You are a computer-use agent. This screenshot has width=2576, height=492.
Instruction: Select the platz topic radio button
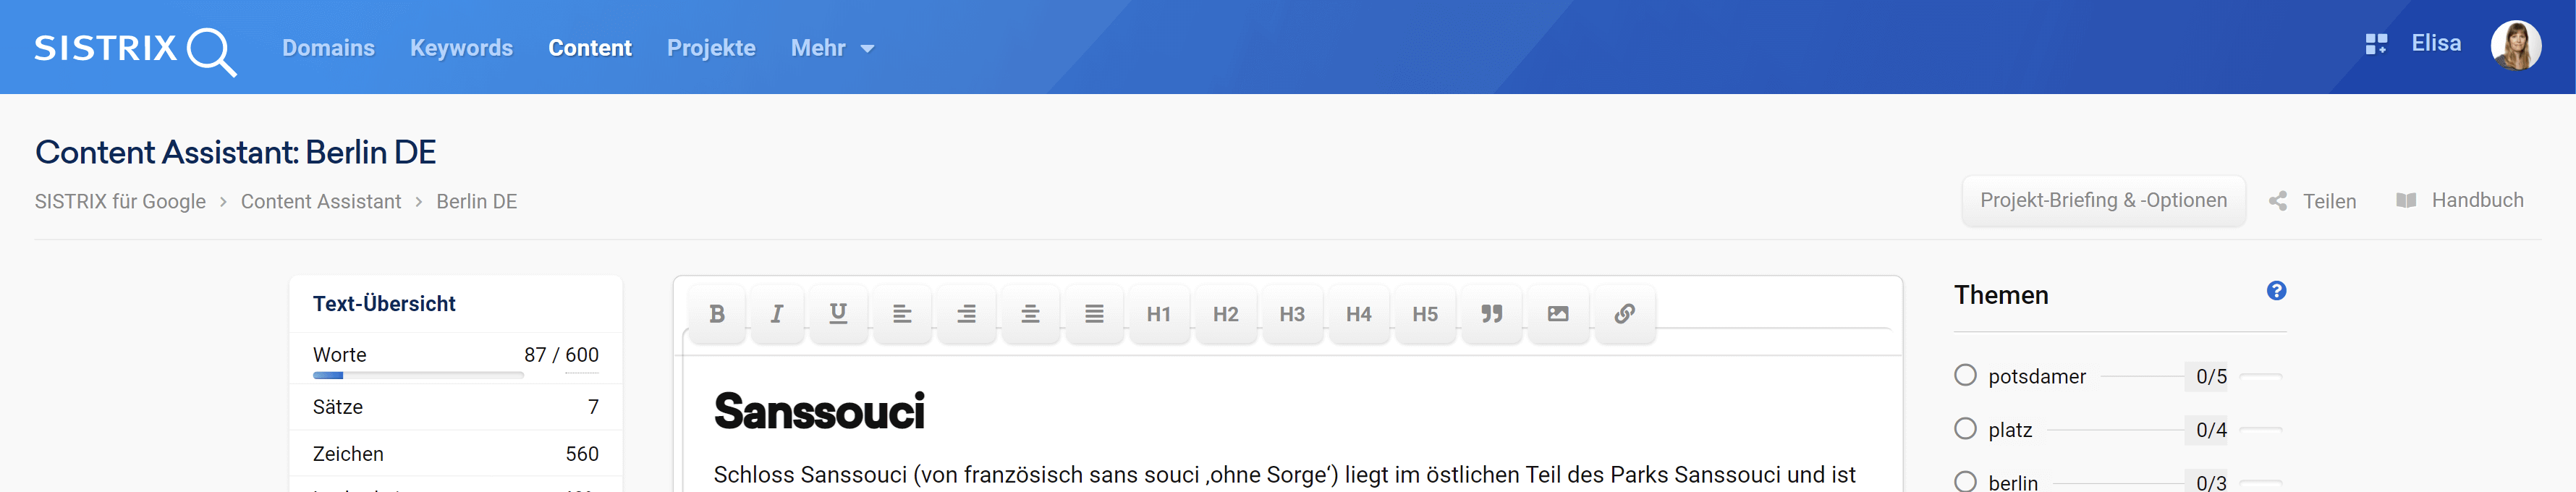click(x=1965, y=429)
